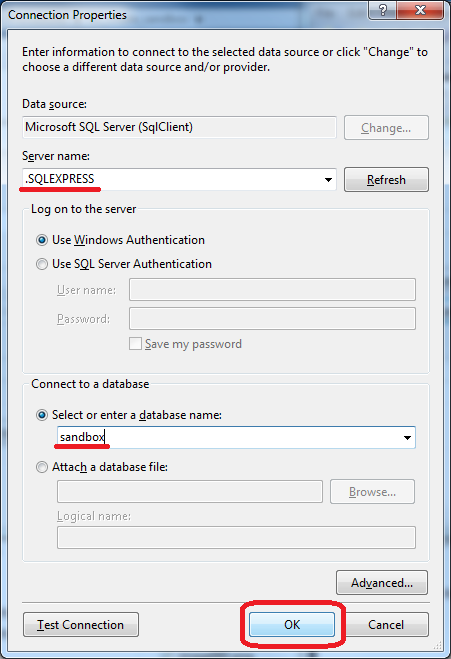Choose Select or enter a database name
This screenshot has height=659, width=451.
42,415
